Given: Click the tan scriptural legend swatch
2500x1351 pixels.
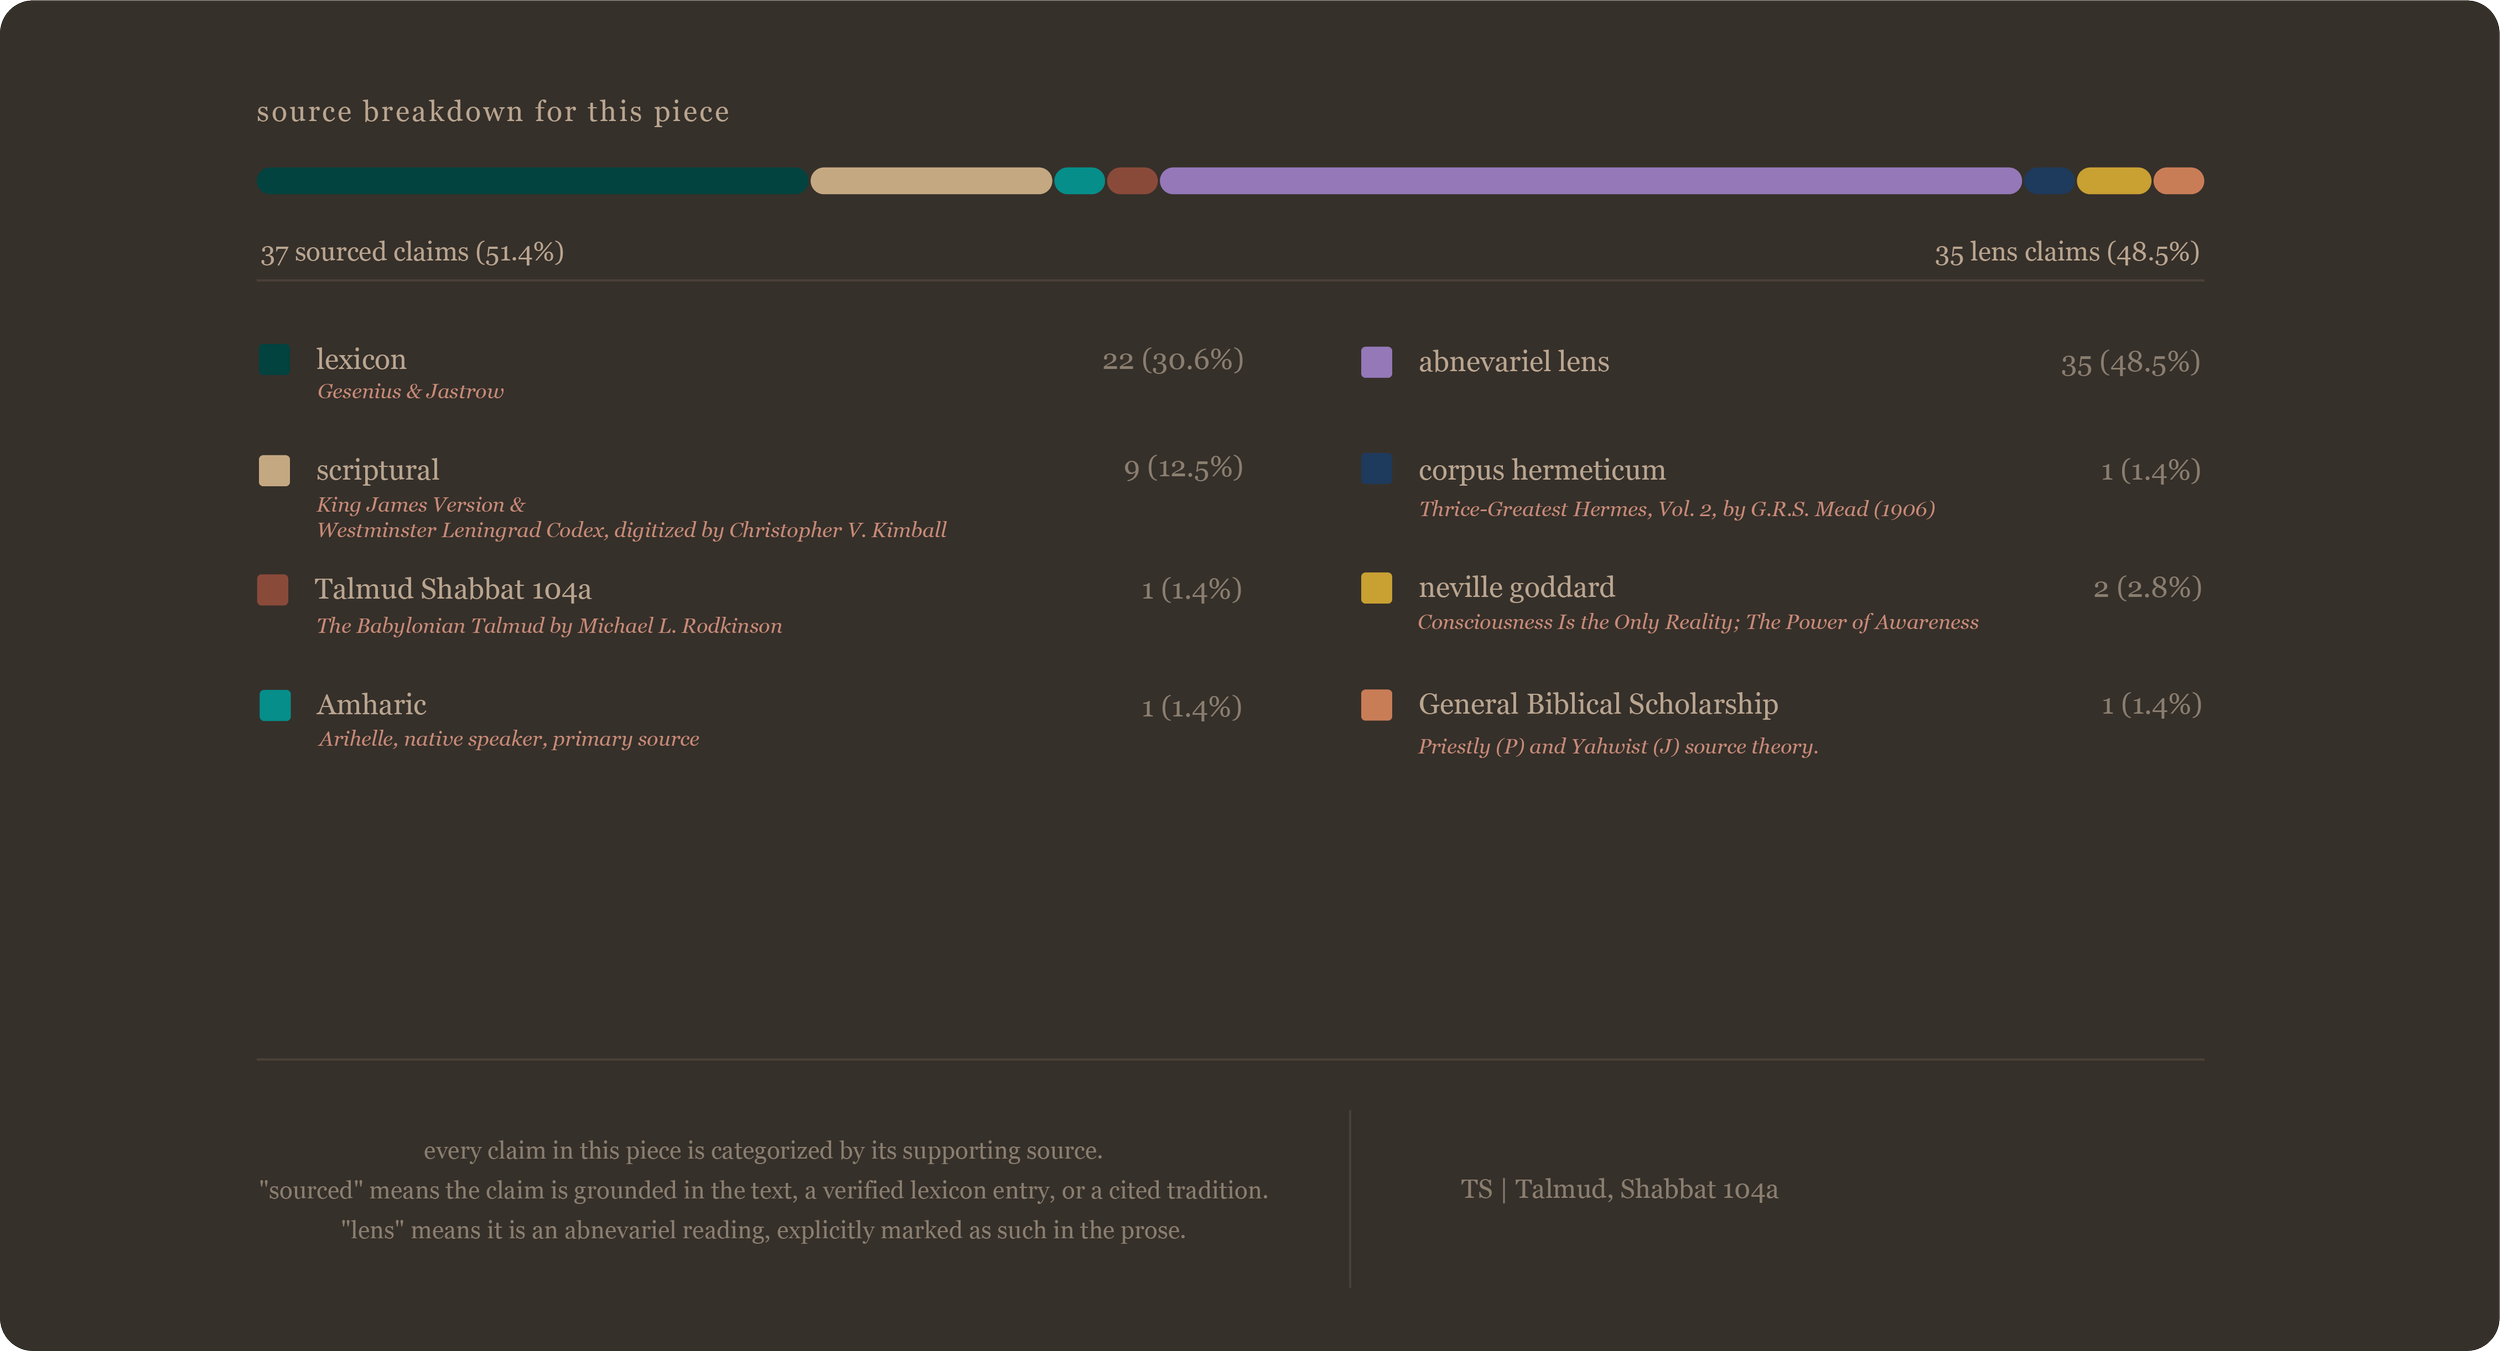Looking at the screenshot, I should (x=275, y=470).
